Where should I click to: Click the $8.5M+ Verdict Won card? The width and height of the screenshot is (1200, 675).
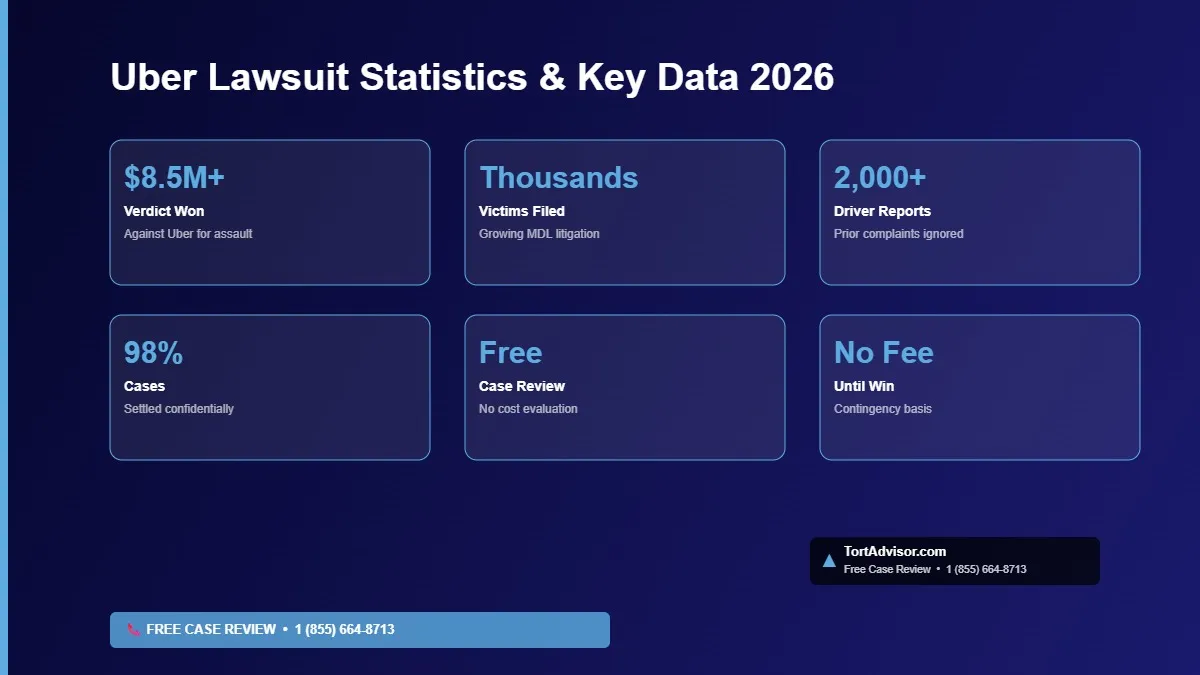[x=270, y=212]
